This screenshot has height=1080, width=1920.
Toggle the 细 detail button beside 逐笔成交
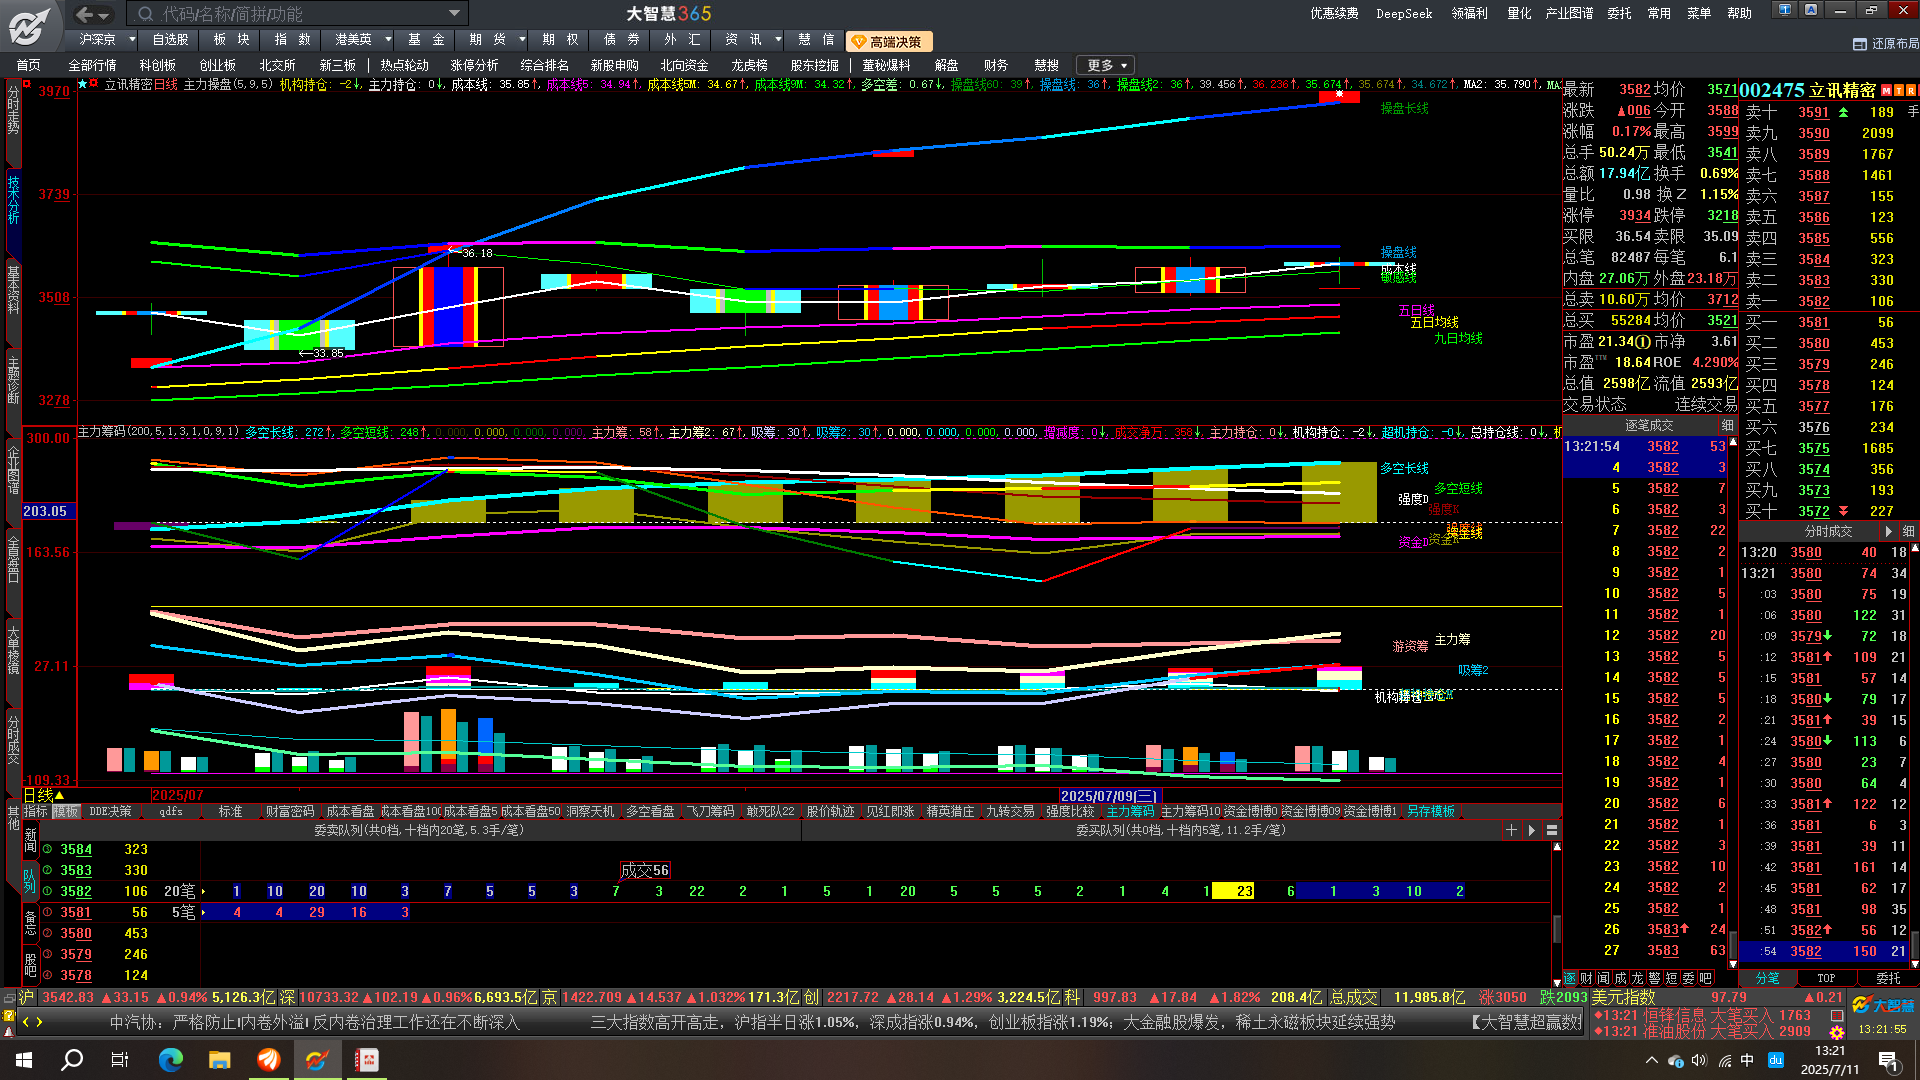coord(1727,425)
